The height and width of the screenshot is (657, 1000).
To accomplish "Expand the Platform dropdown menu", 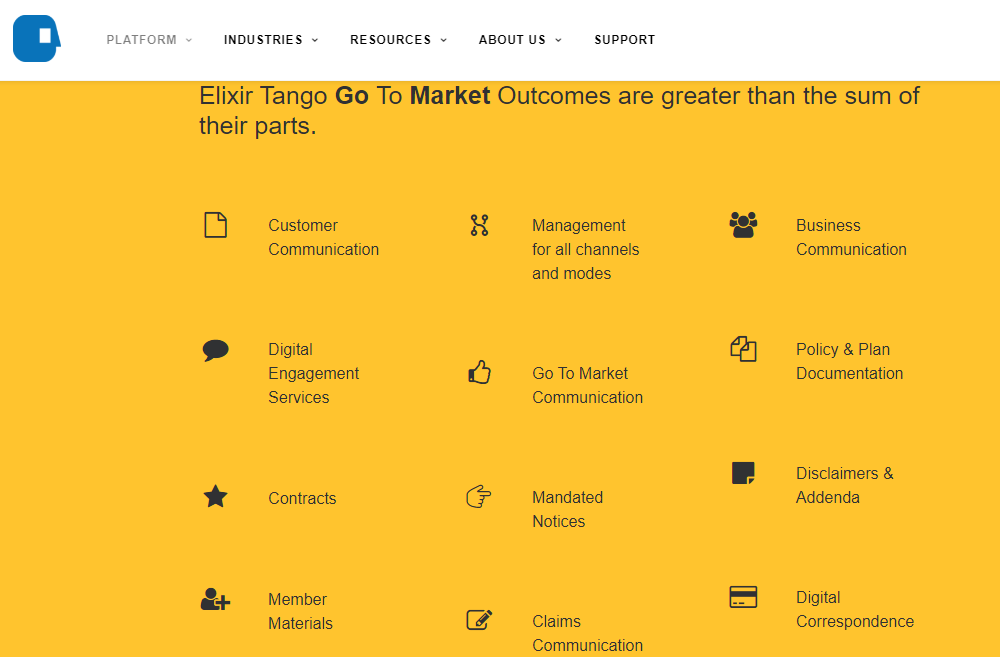I will pyautogui.click(x=149, y=40).
